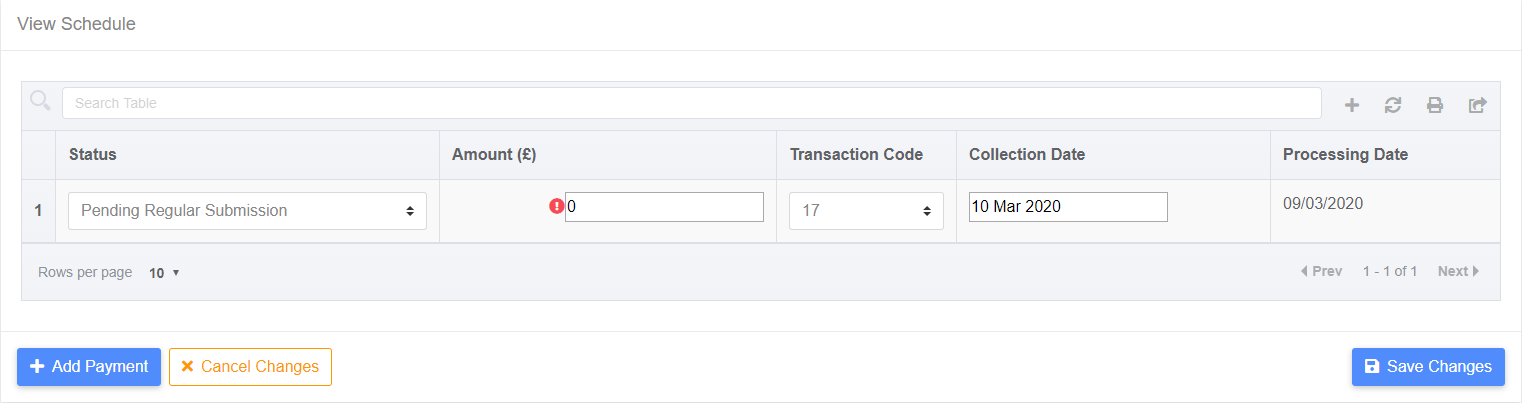This screenshot has width=1522, height=403.
Task: Go to the Next page
Action: [x=1459, y=271]
